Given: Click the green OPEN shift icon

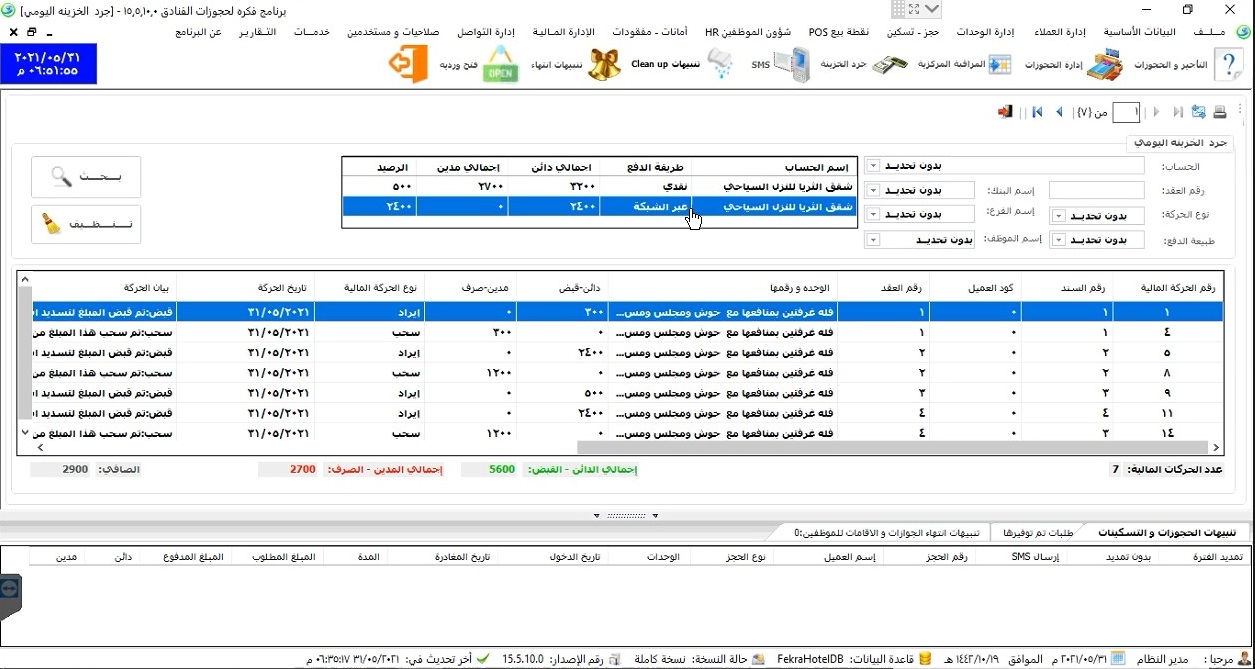Looking at the screenshot, I should tap(501, 65).
